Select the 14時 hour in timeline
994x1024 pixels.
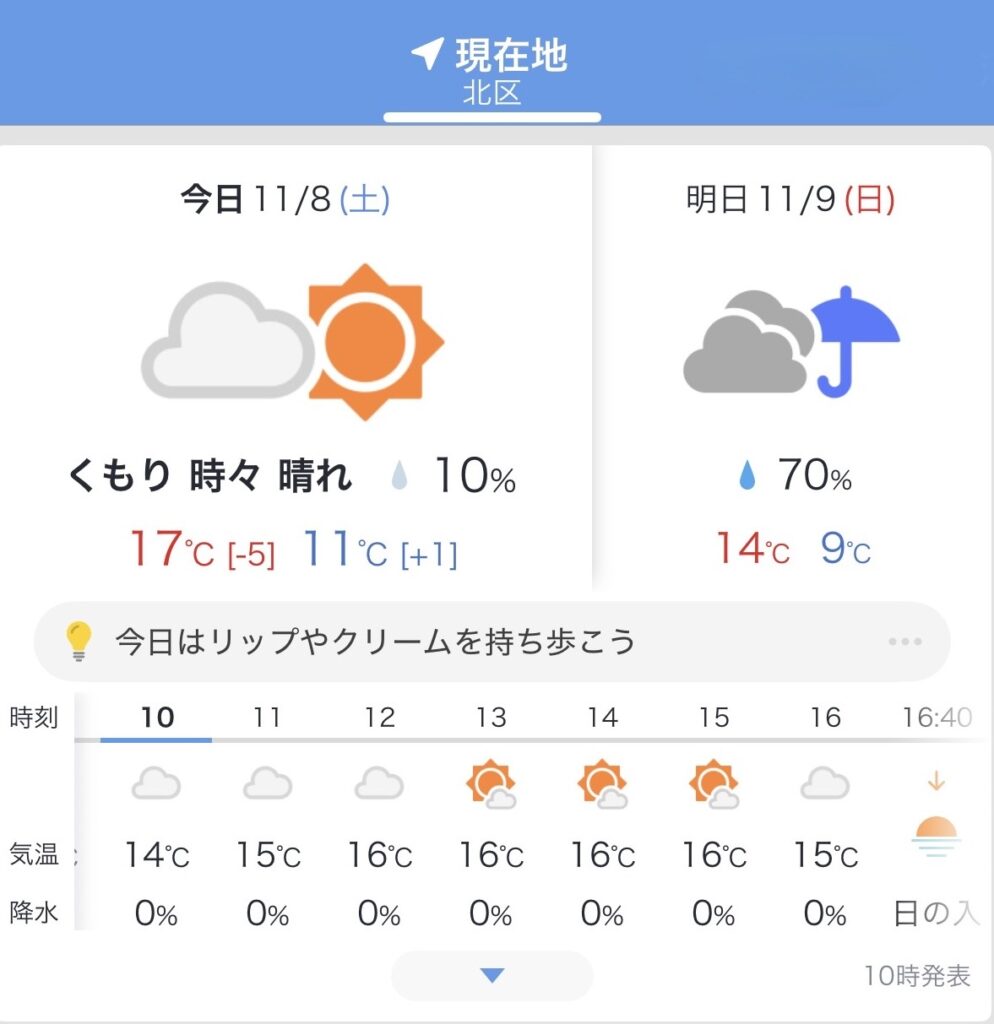click(x=602, y=718)
